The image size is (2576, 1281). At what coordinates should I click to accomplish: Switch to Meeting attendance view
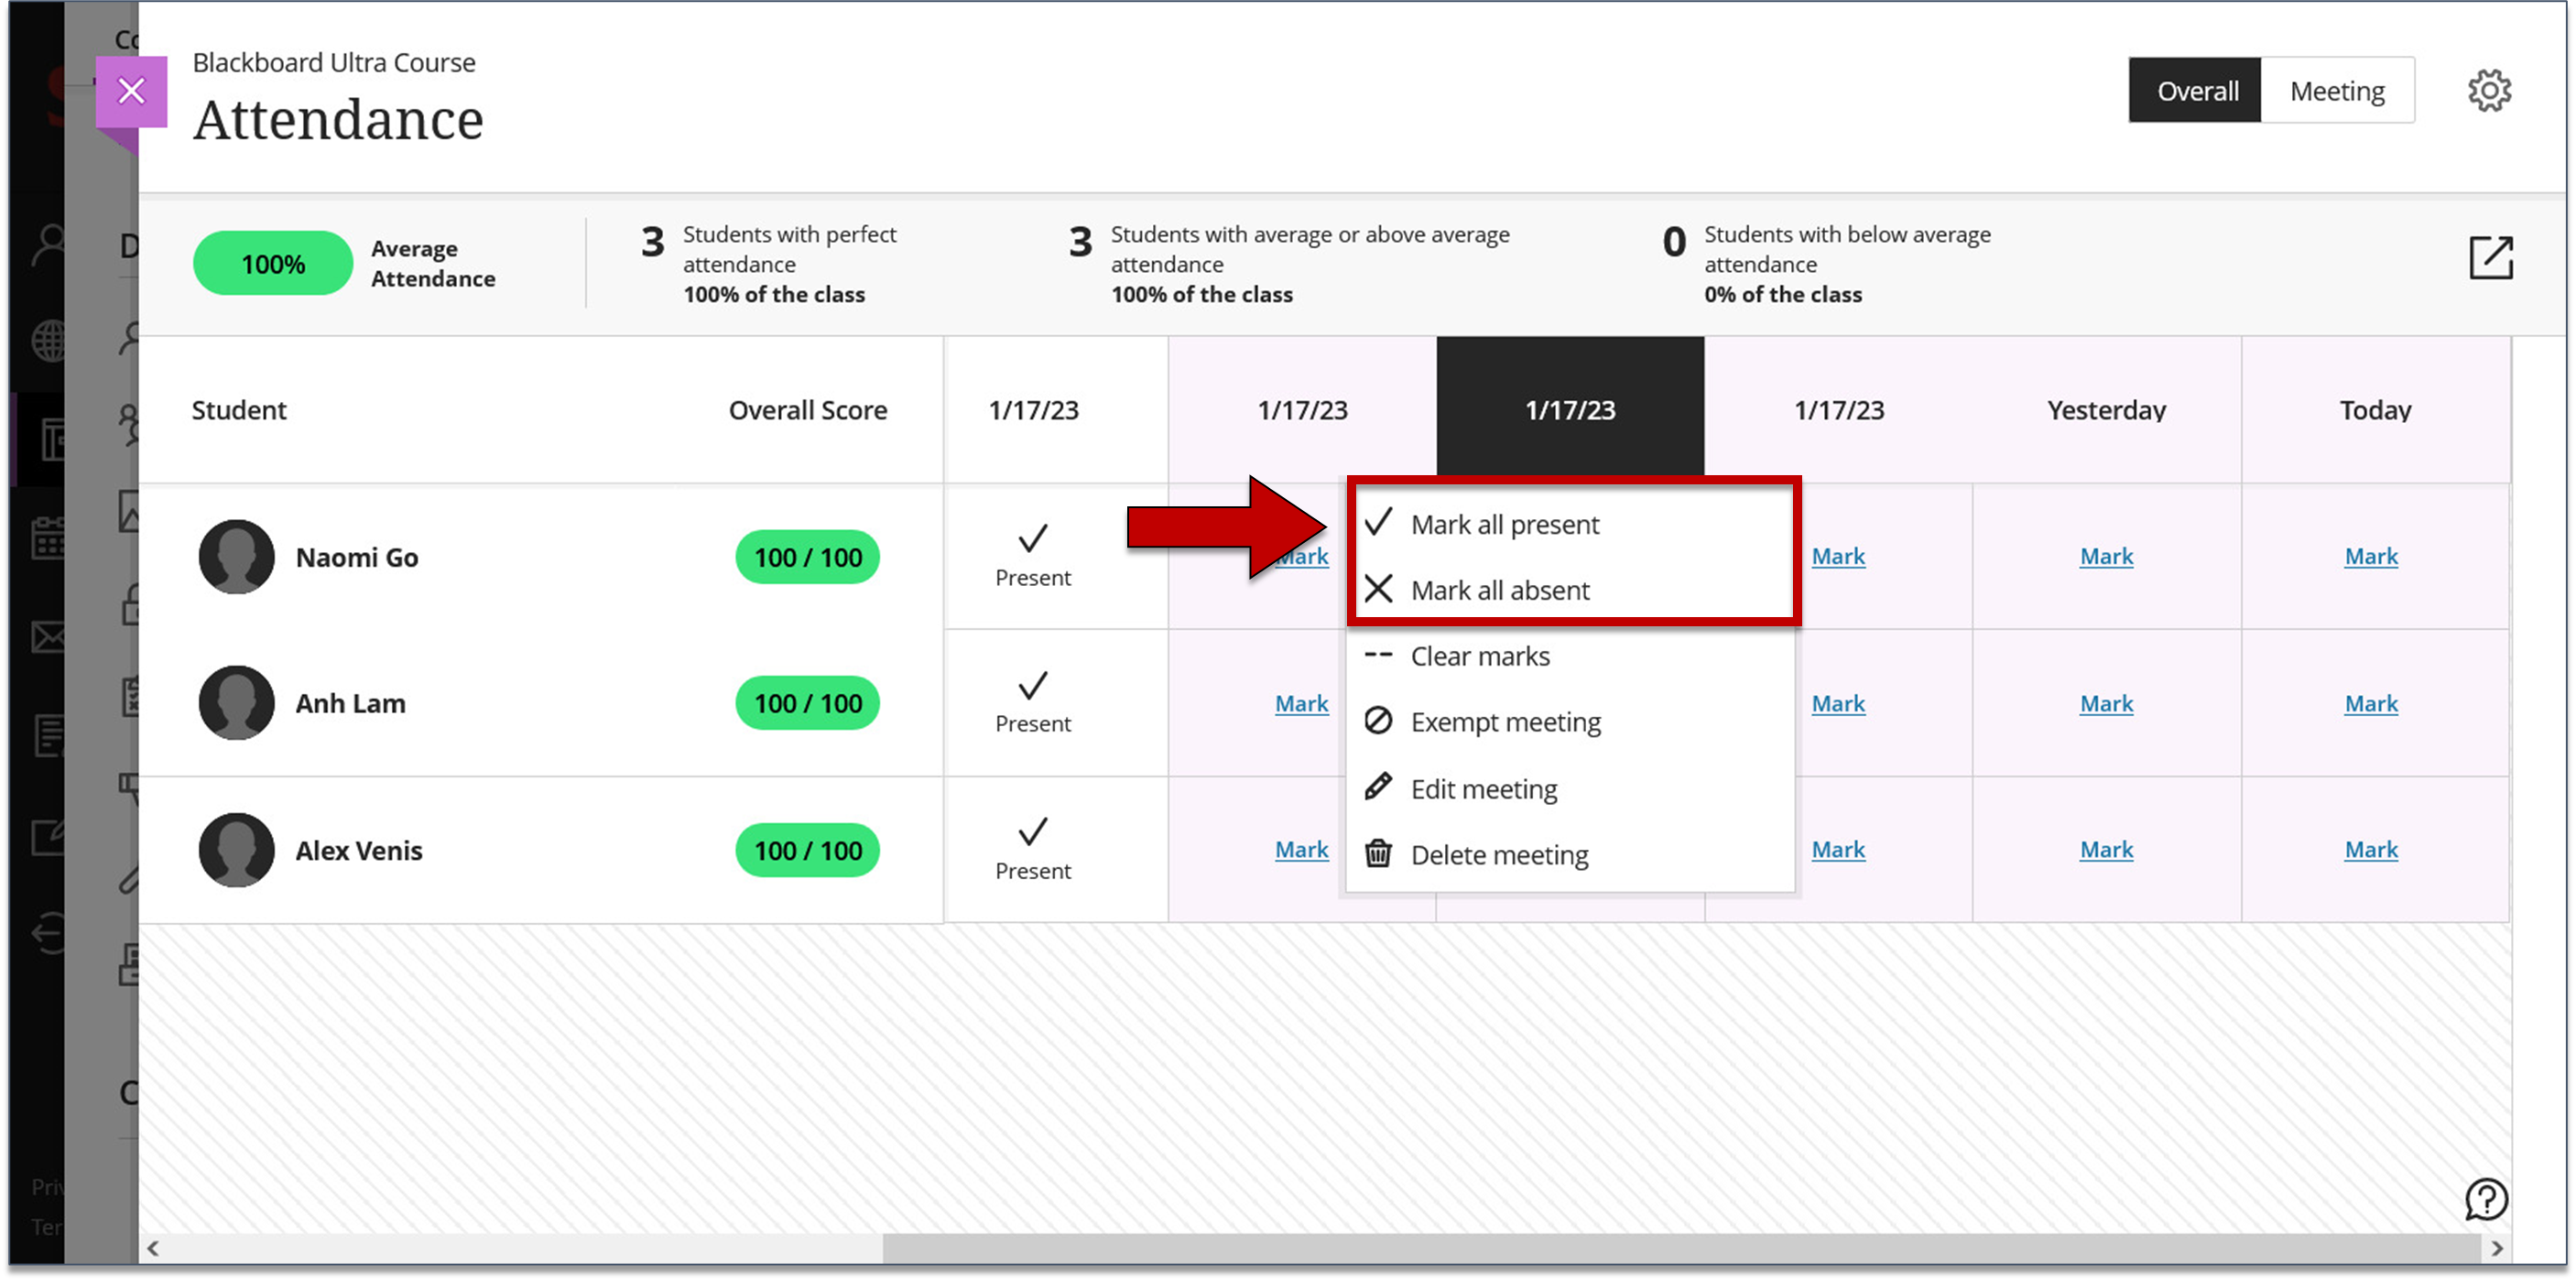(x=2337, y=91)
